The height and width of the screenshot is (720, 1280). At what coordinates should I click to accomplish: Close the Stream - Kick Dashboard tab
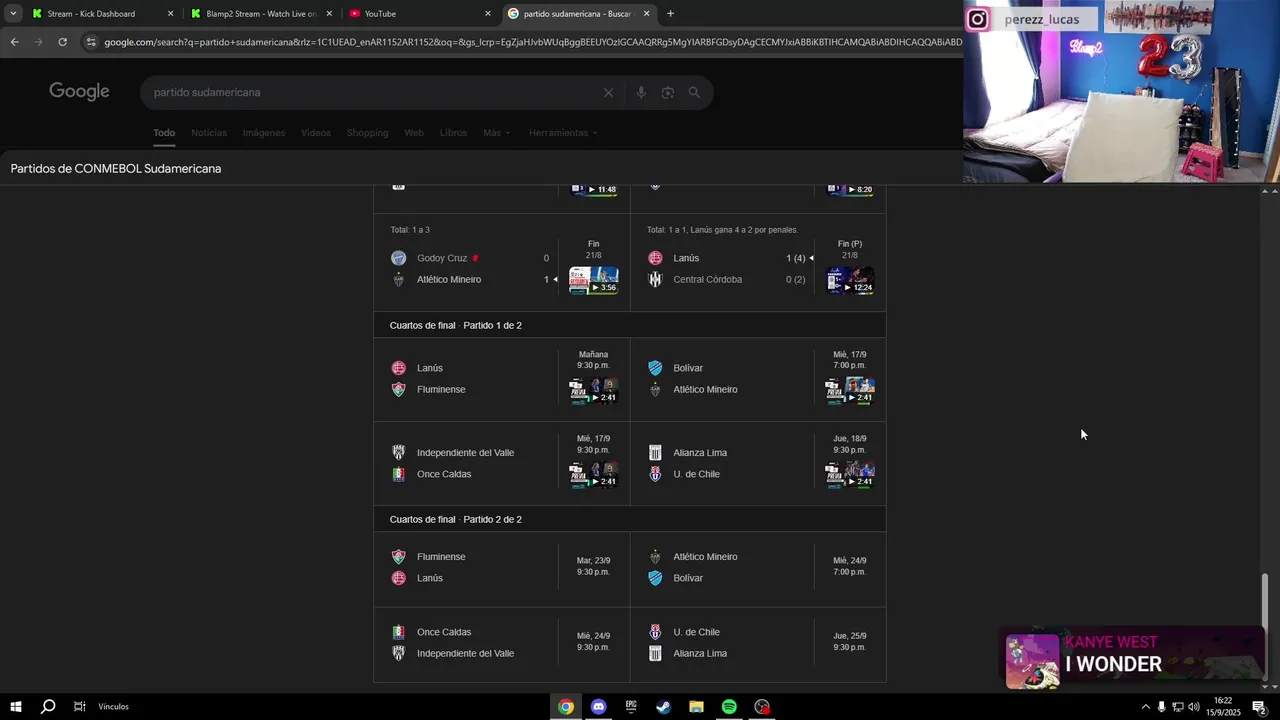coord(170,14)
